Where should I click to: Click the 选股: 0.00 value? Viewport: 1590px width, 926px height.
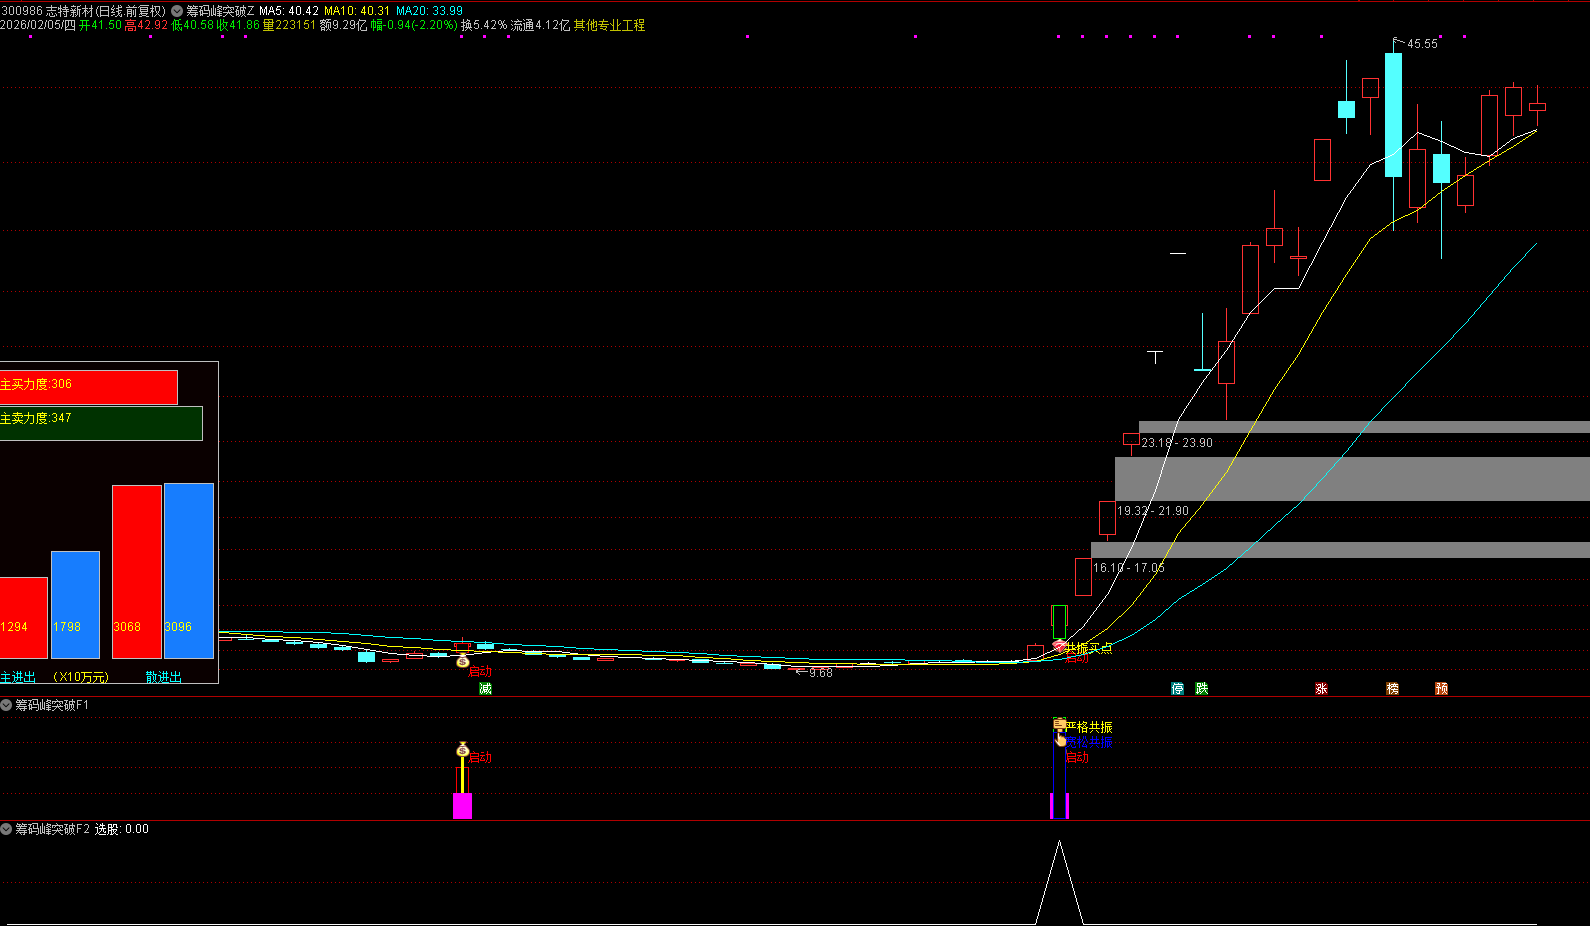(122, 829)
